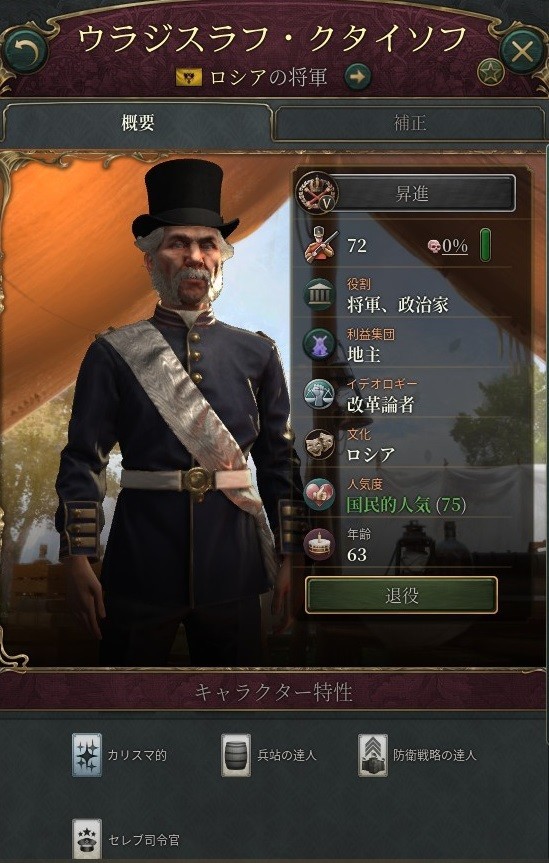
Task: Select the 兵站の達人 barrel trait
Action: pos(236,755)
